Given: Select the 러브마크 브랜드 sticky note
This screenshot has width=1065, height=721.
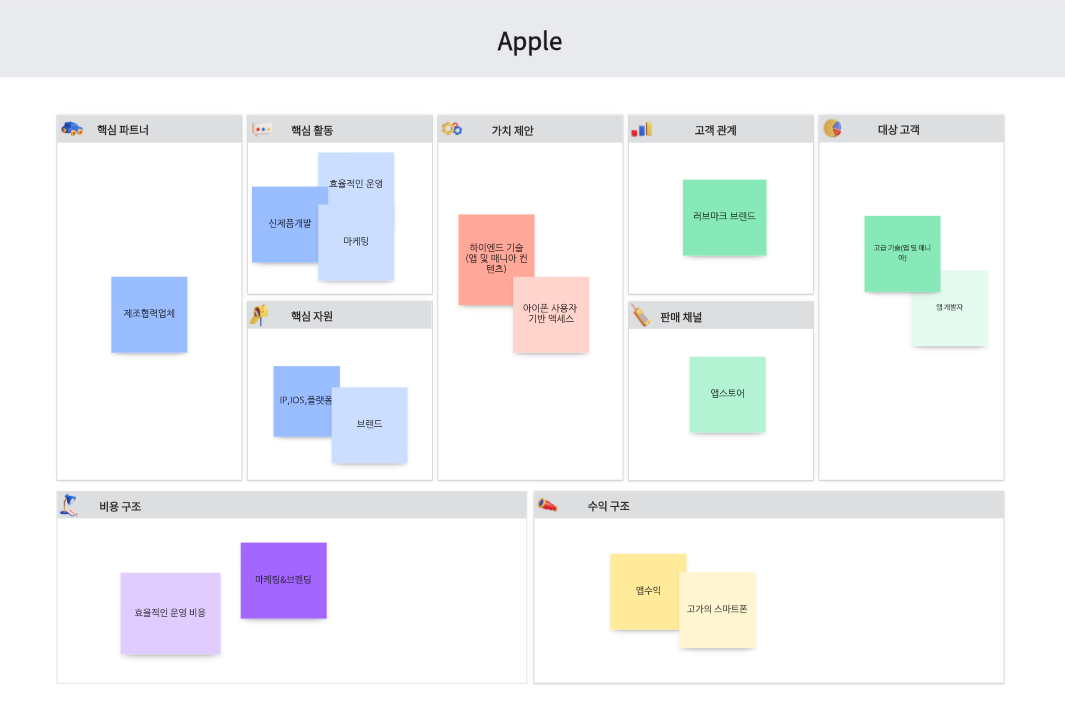Looking at the screenshot, I should [725, 217].
